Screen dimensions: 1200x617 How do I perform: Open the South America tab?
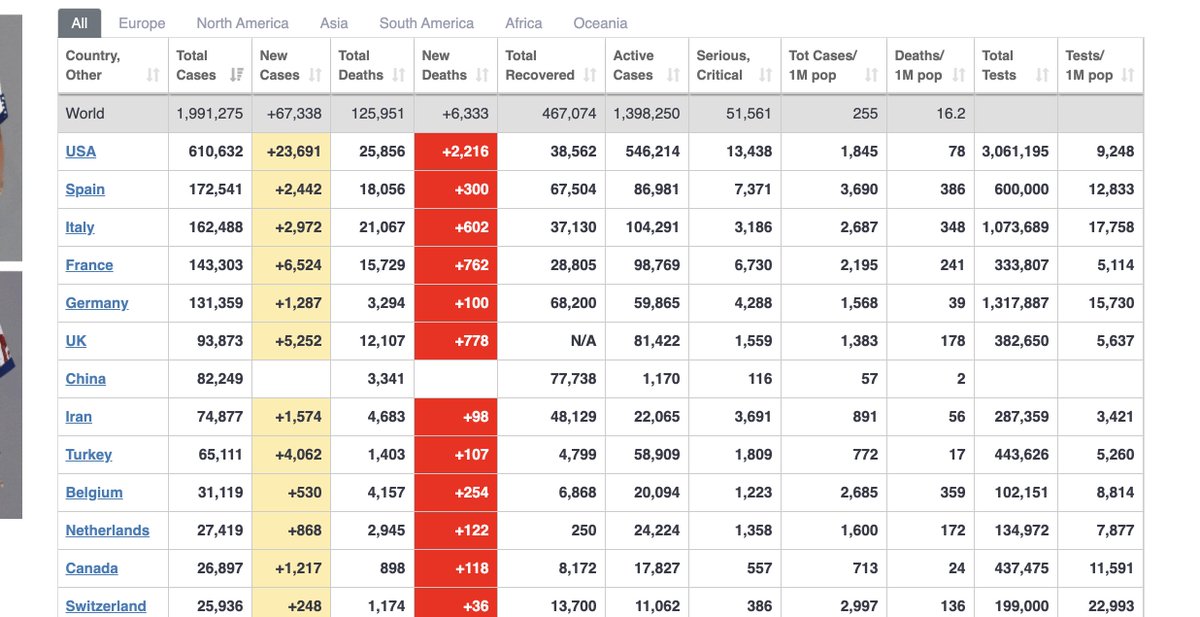pos(426,23)
